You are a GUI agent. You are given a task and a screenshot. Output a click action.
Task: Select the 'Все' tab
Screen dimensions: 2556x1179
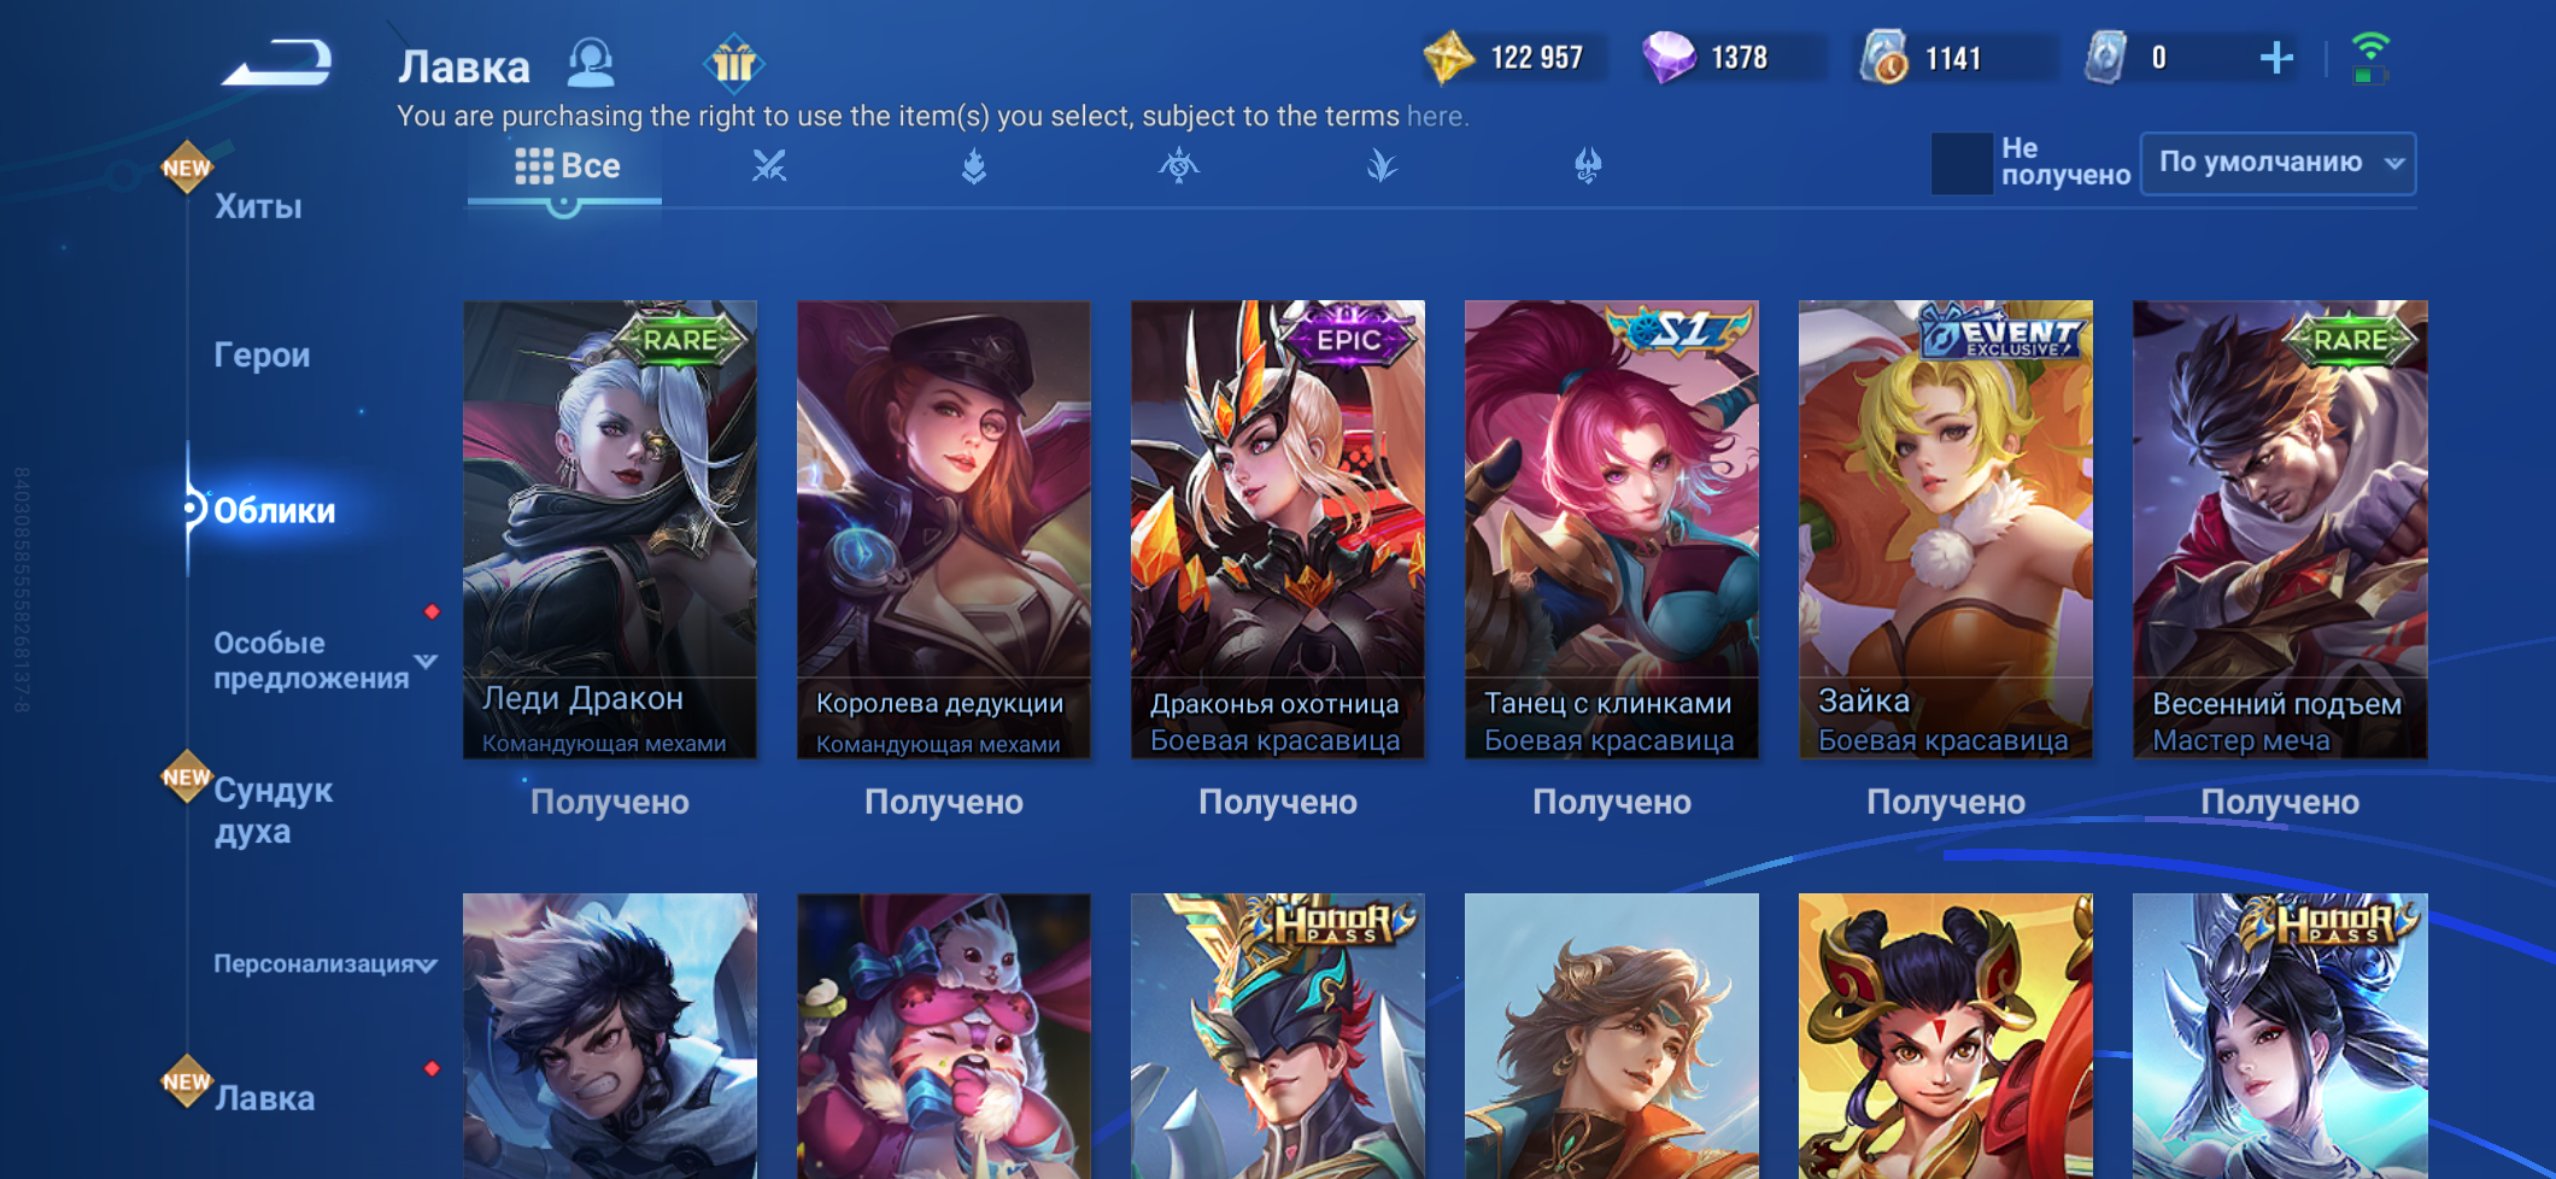pos(566,166)
